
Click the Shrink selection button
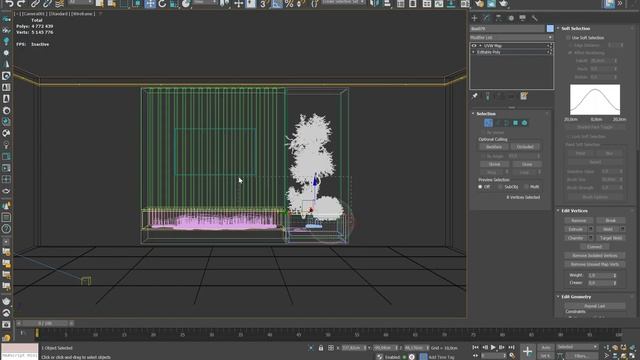[494, 164]
